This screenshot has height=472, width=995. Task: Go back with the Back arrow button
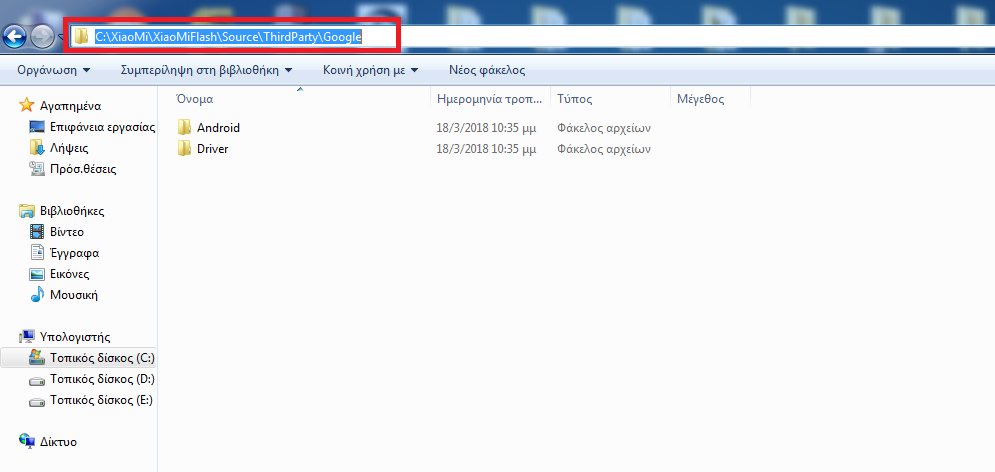tap(14, 37)
